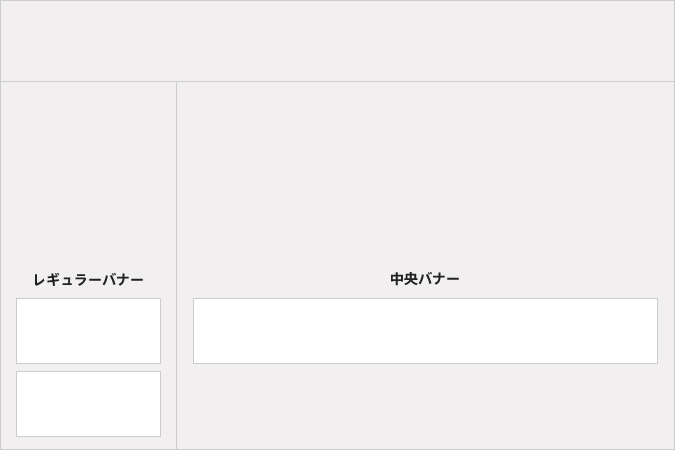Image resolution: width=675 pixels, height=450 pixels.
Task: Click the bottom border of the lower regular banner
Action: click(88, 437)
